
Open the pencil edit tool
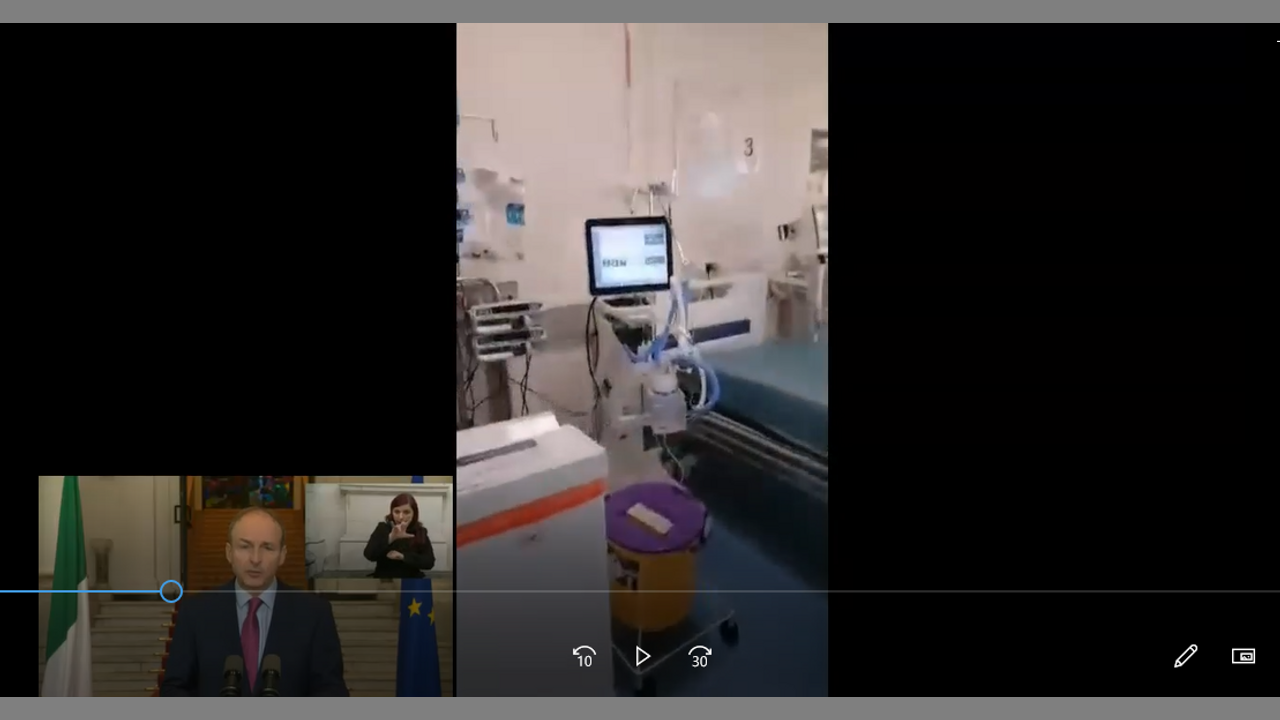1185,656
